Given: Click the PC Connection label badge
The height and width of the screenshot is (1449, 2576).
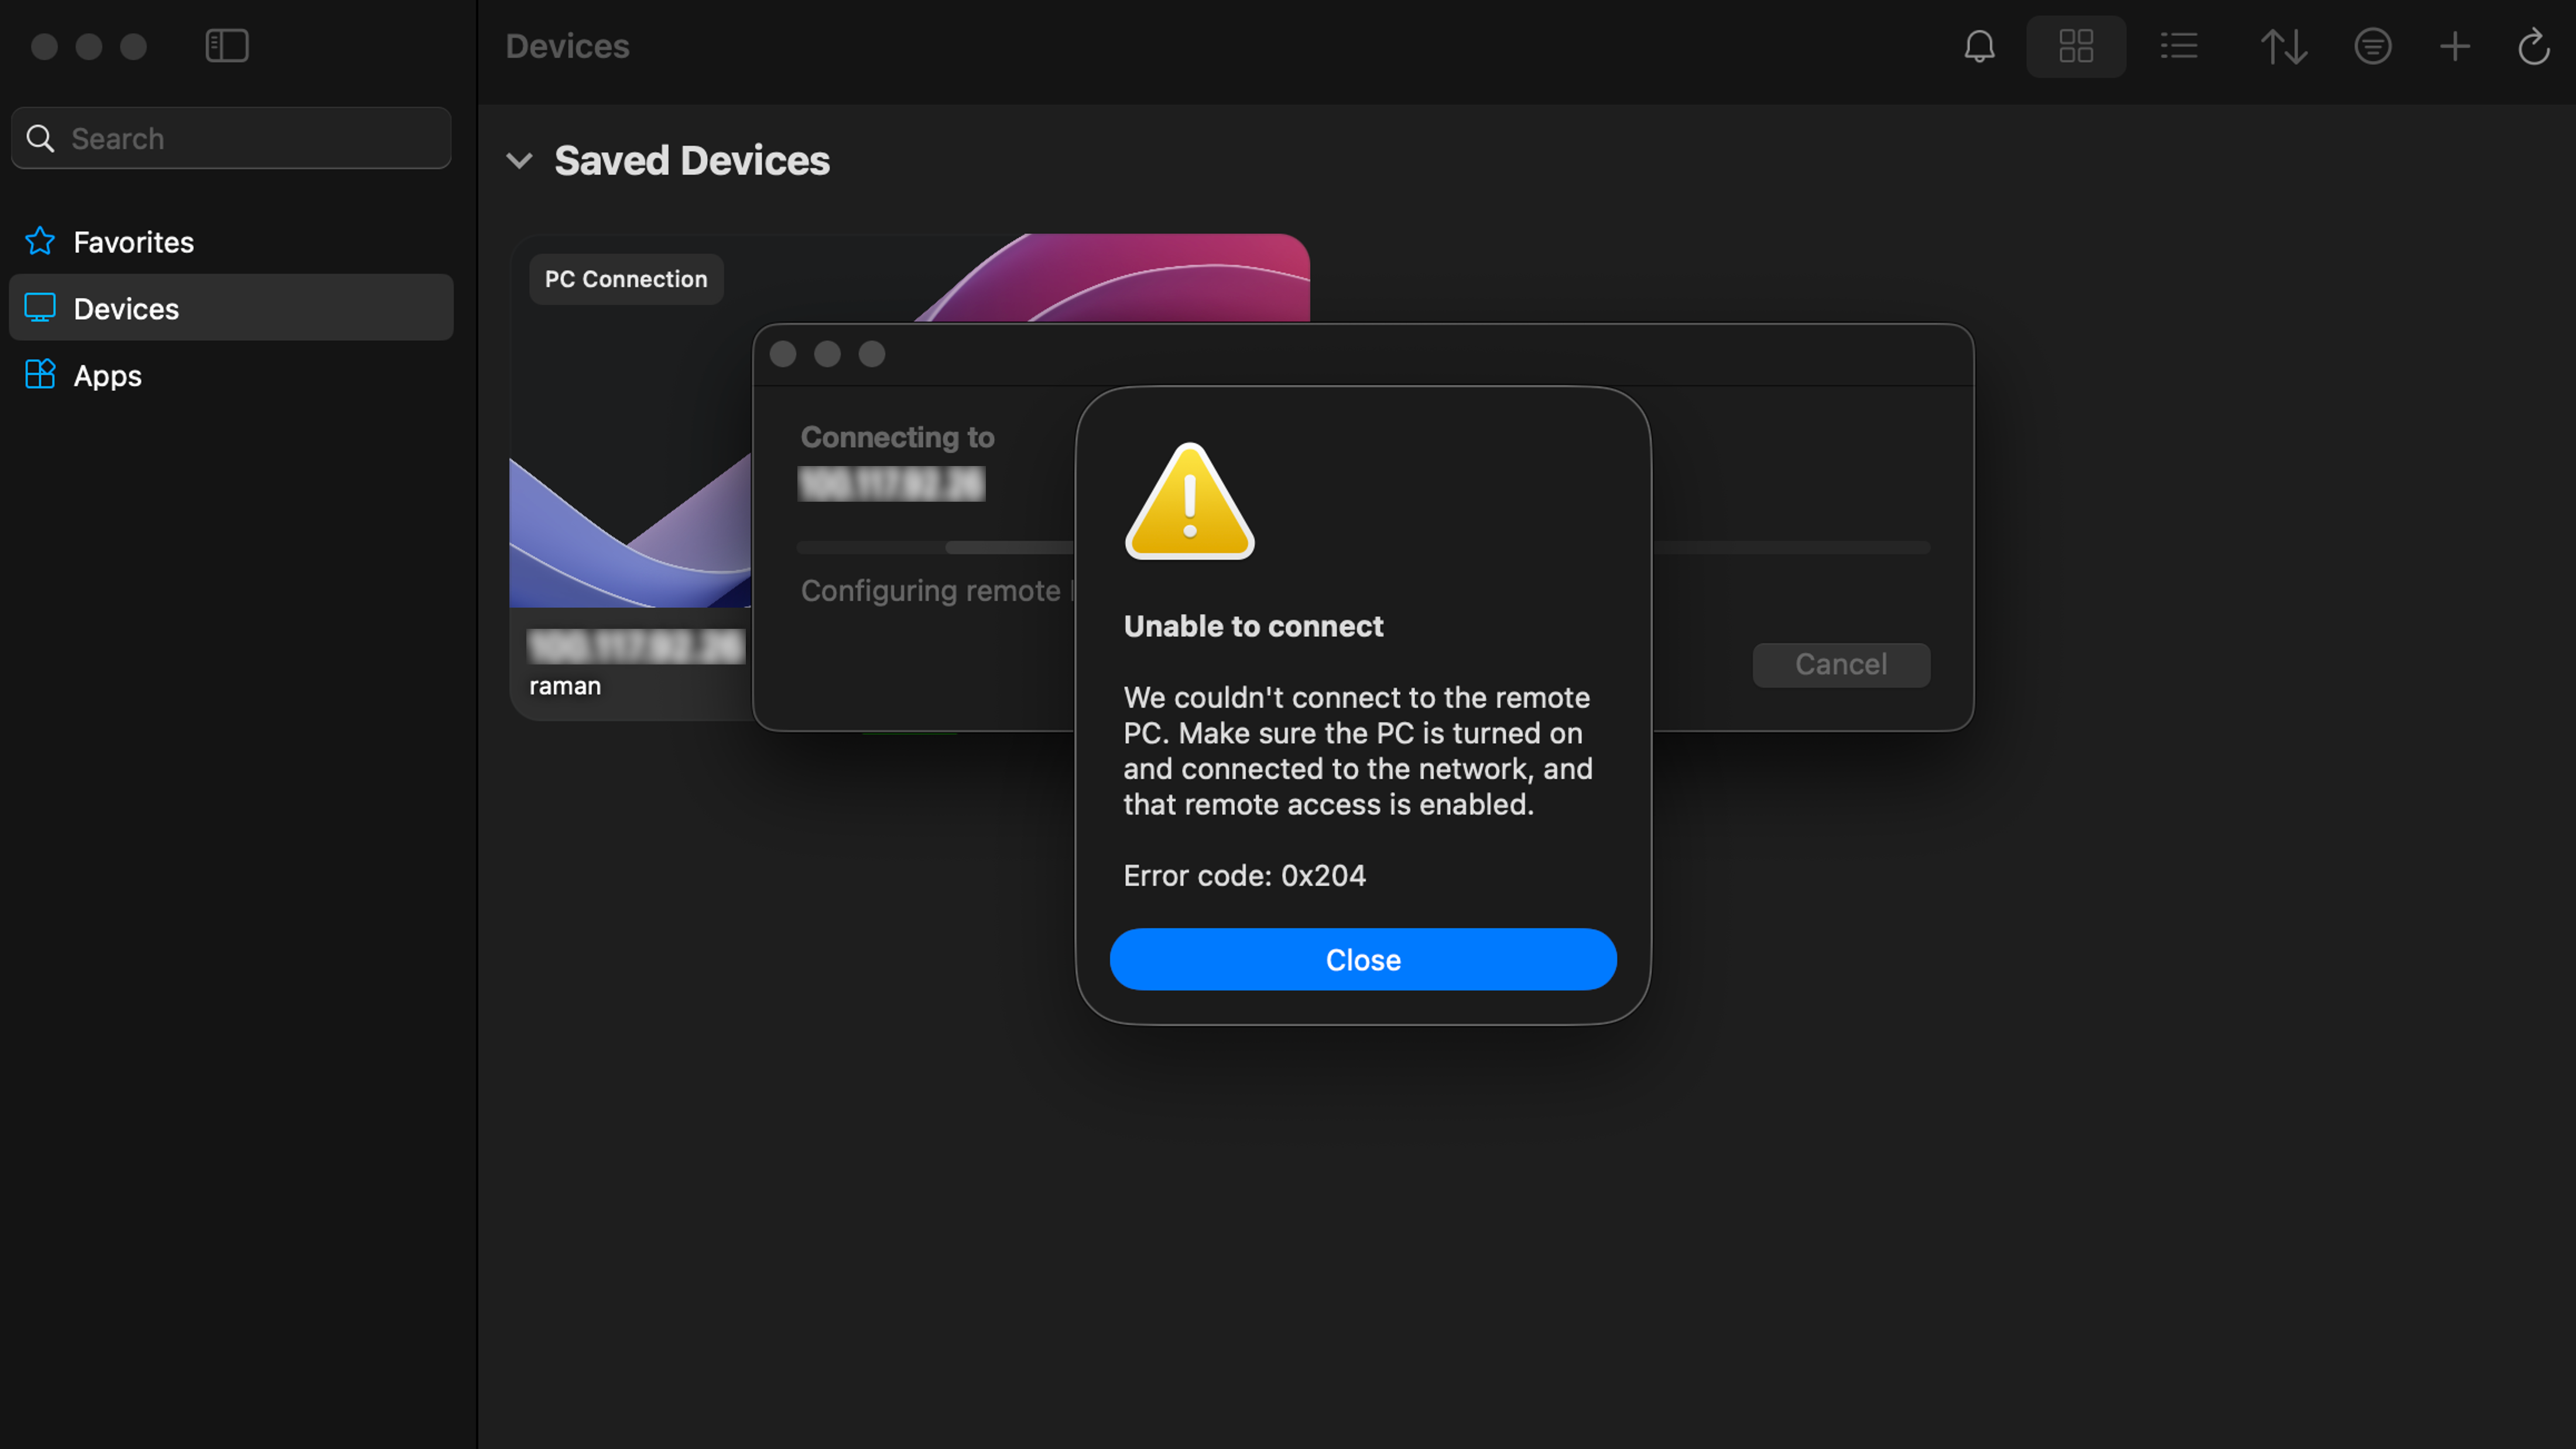Looking at the screenshot, I should click(x=626, y=280).
